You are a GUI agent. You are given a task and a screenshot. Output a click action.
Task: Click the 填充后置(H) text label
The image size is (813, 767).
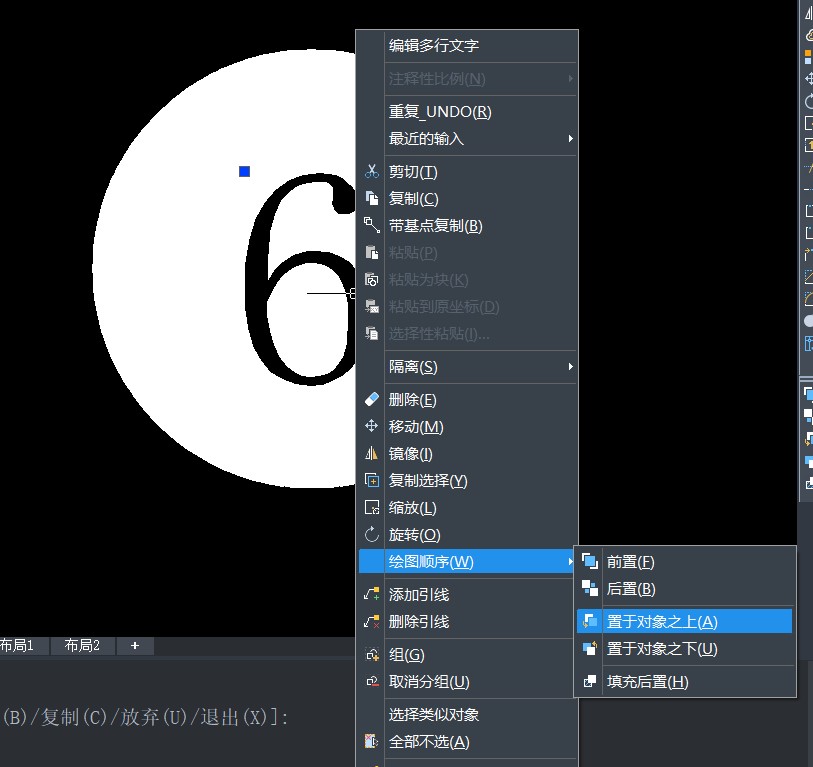[x=648, y=681]
